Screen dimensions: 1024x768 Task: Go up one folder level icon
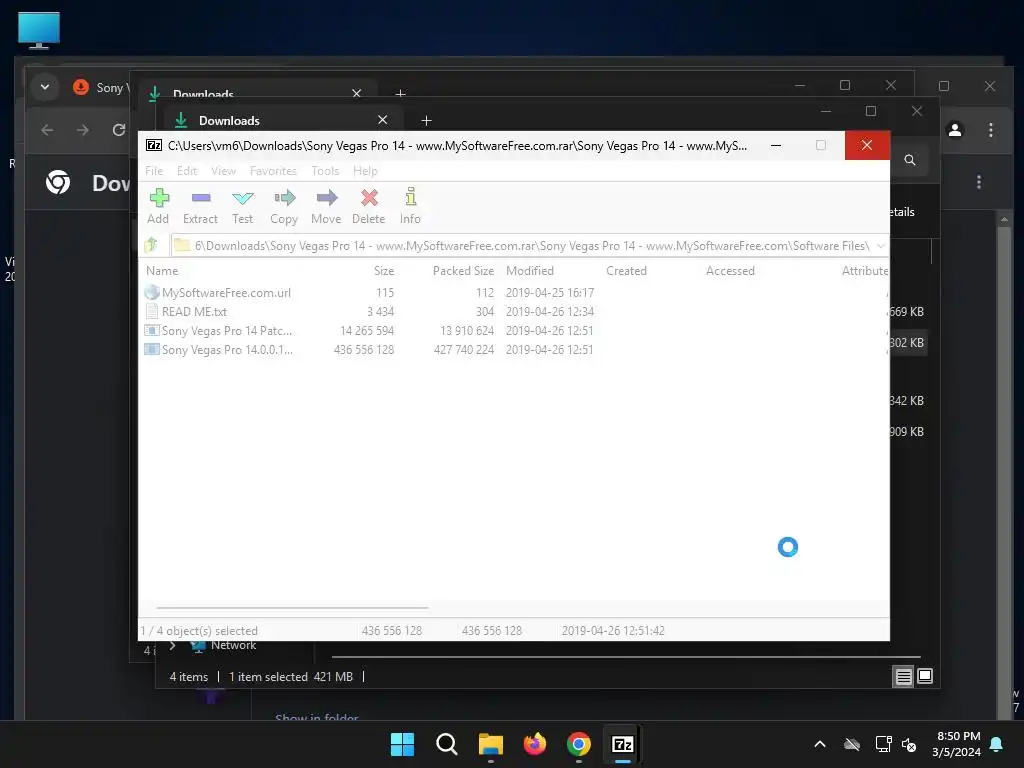pos(152,245)
